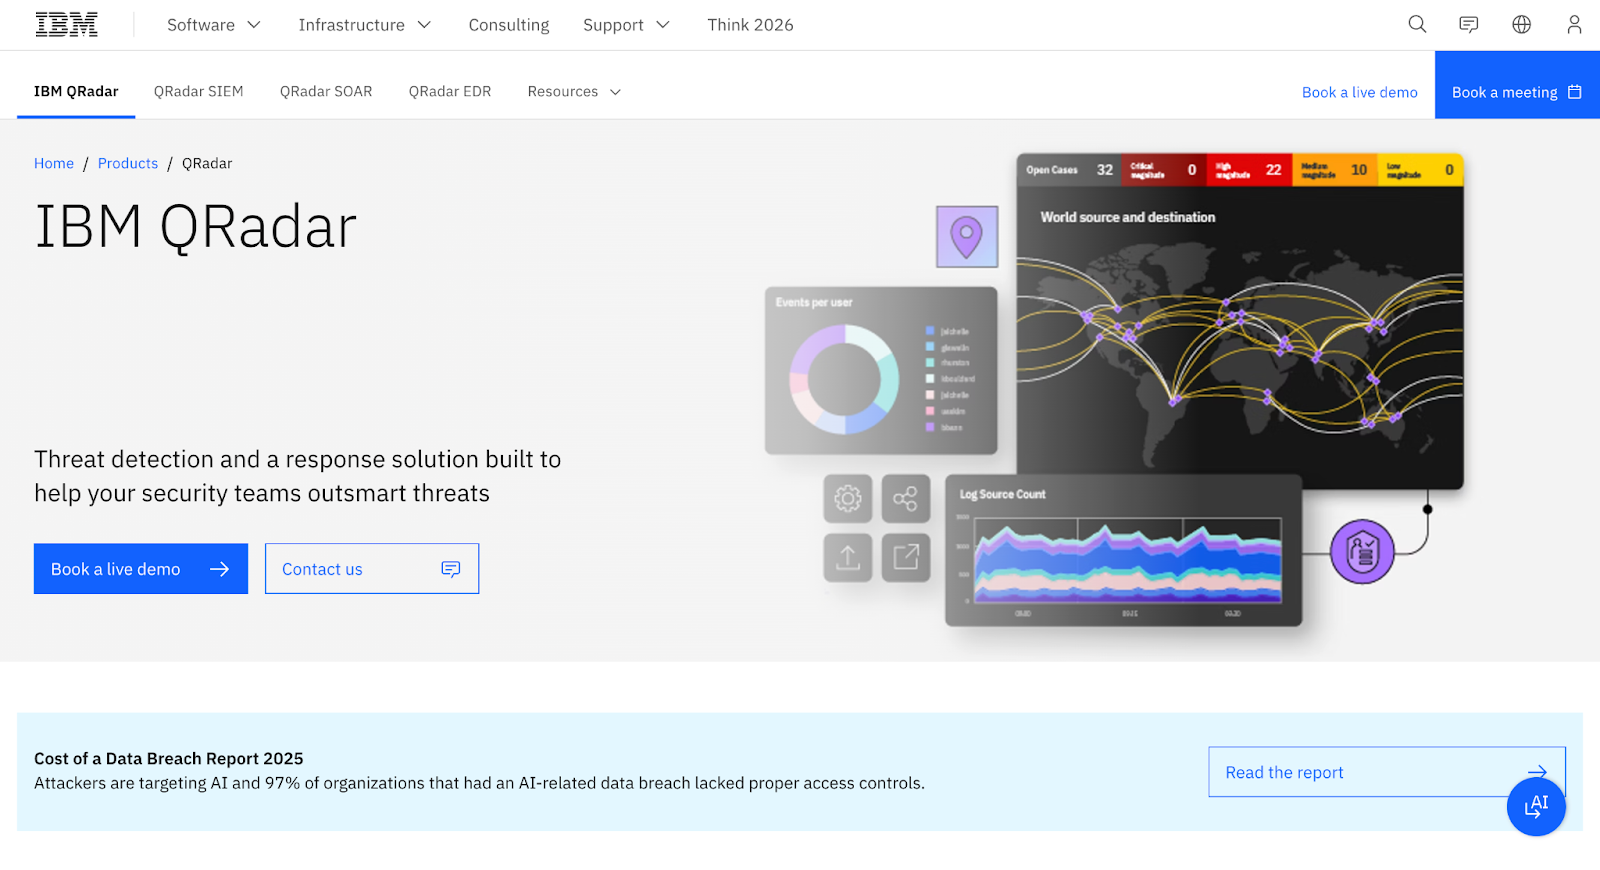Click the IBM QRadar page heading
Viewport: 1600px width, 870px height.
tap(196, 226)
